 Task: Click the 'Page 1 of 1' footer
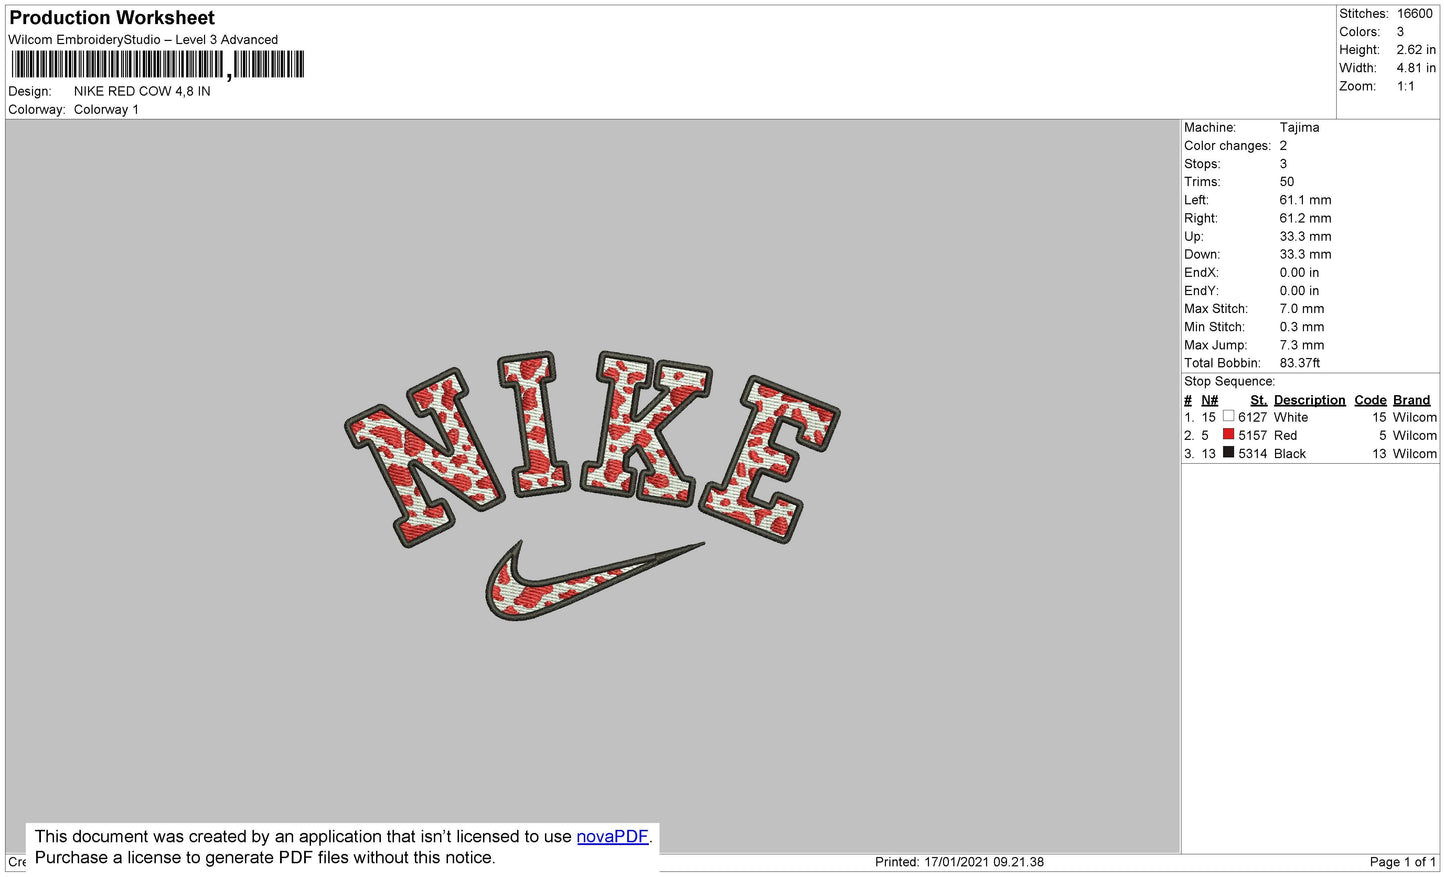click(1402, 862)
